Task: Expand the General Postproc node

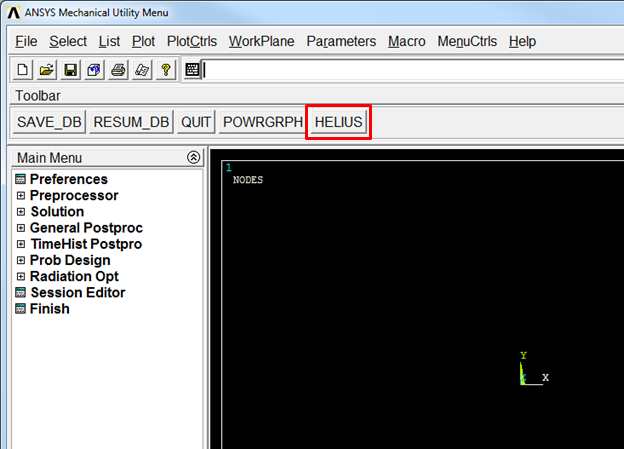Action: tap(21, 228)
